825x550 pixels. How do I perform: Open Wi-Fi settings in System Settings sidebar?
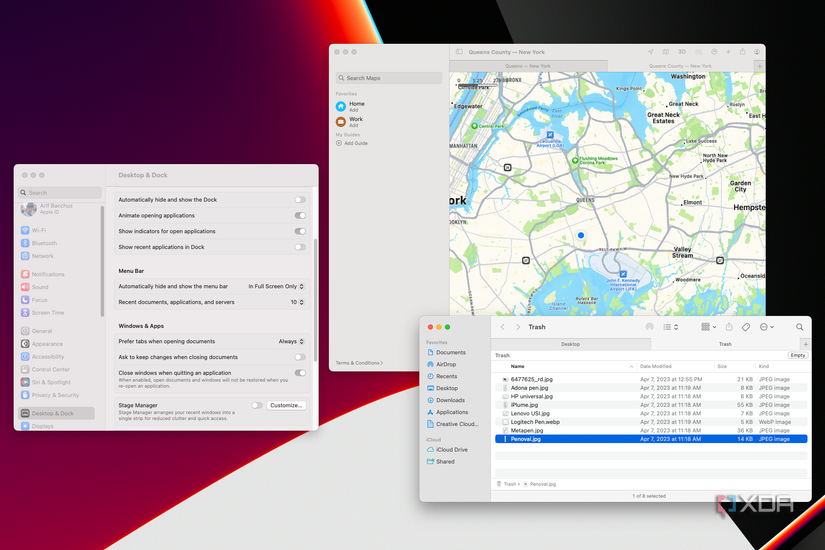point(34,231)
